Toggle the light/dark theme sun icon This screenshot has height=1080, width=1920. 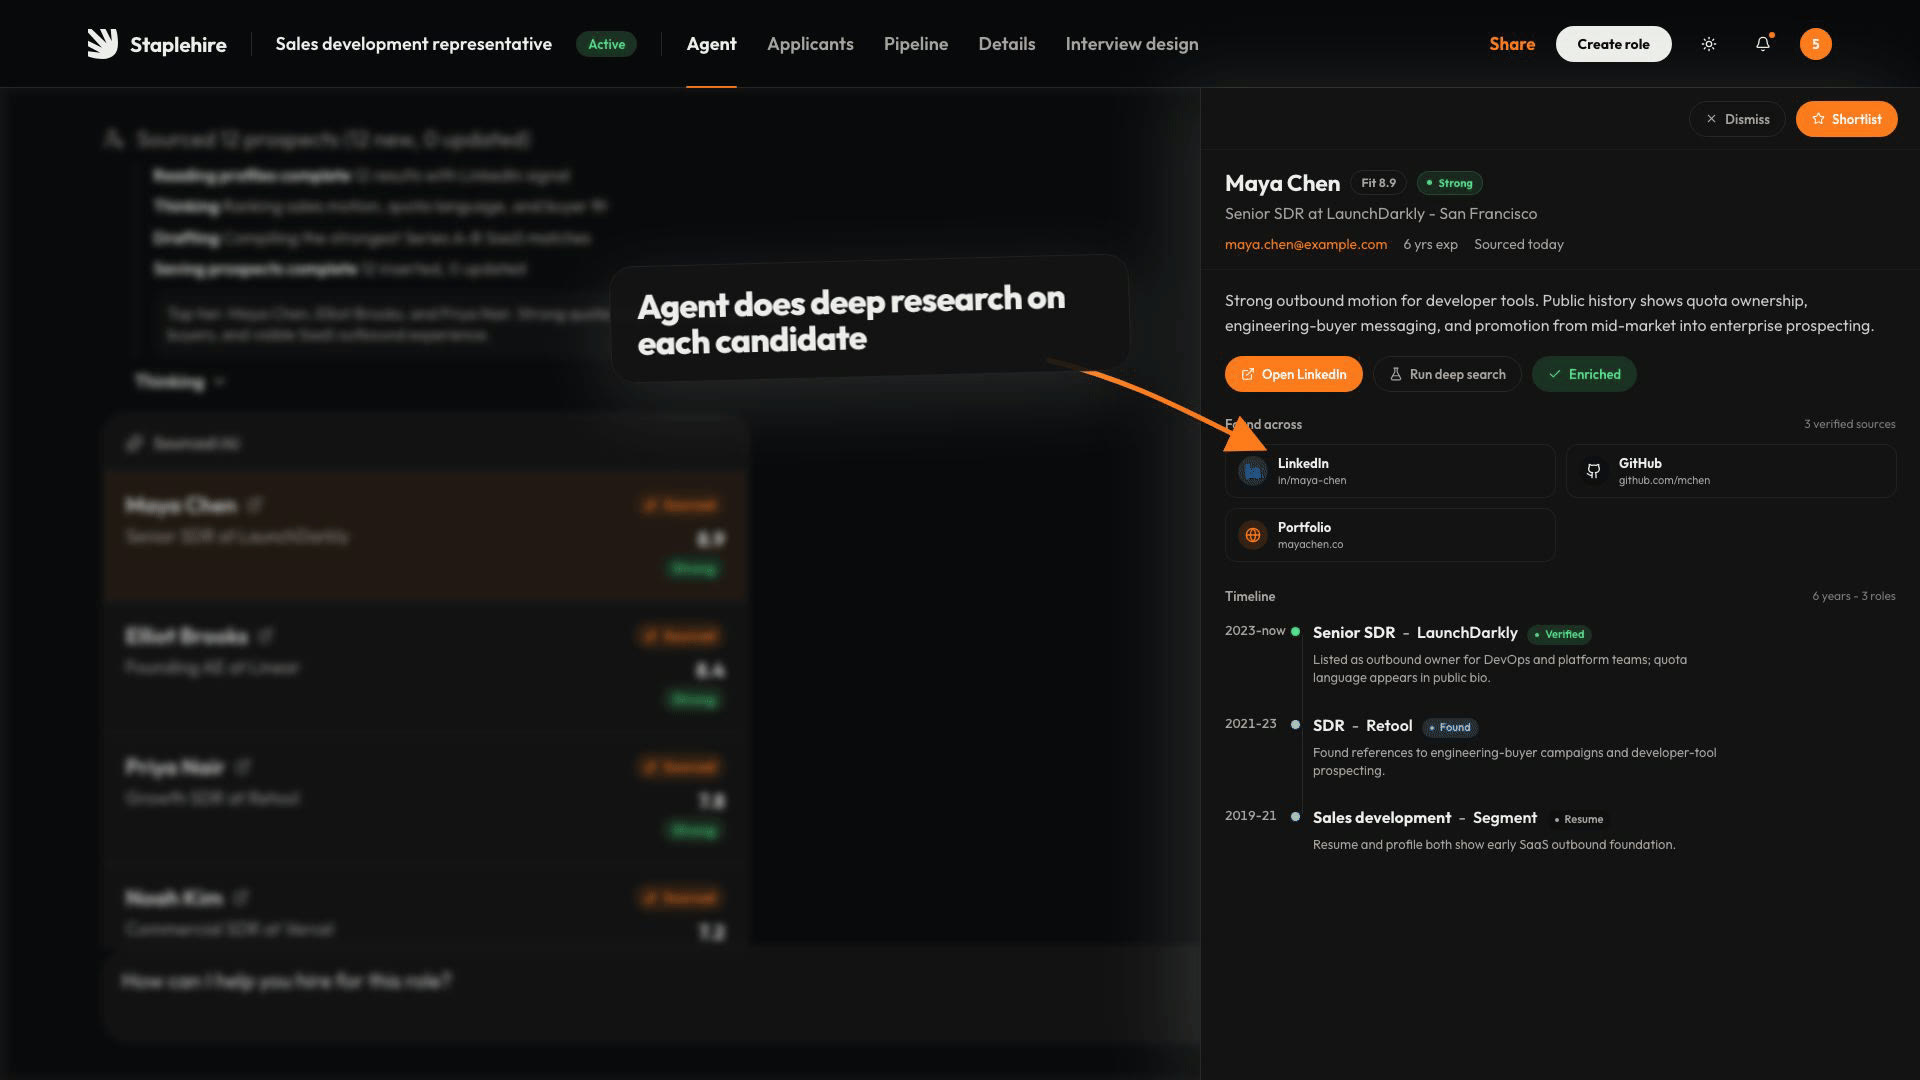(x=1709, y=44)
